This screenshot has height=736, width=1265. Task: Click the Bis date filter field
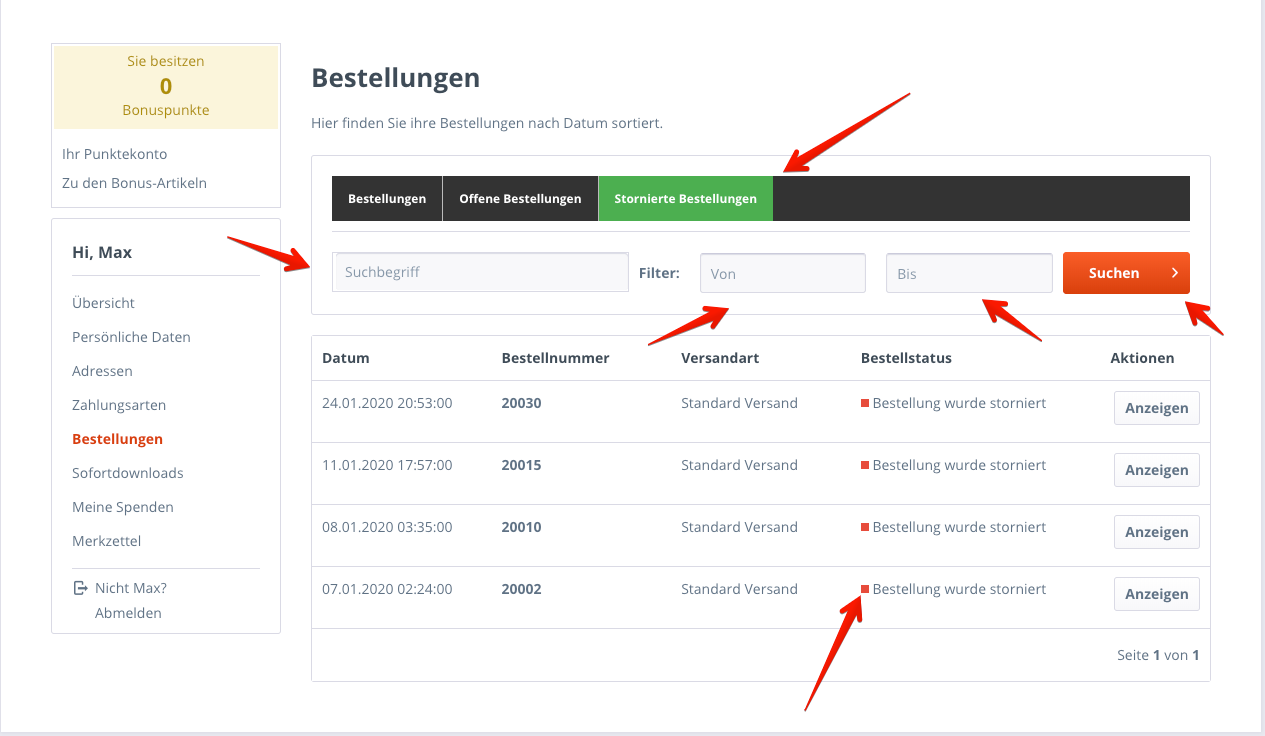point(969,273)
